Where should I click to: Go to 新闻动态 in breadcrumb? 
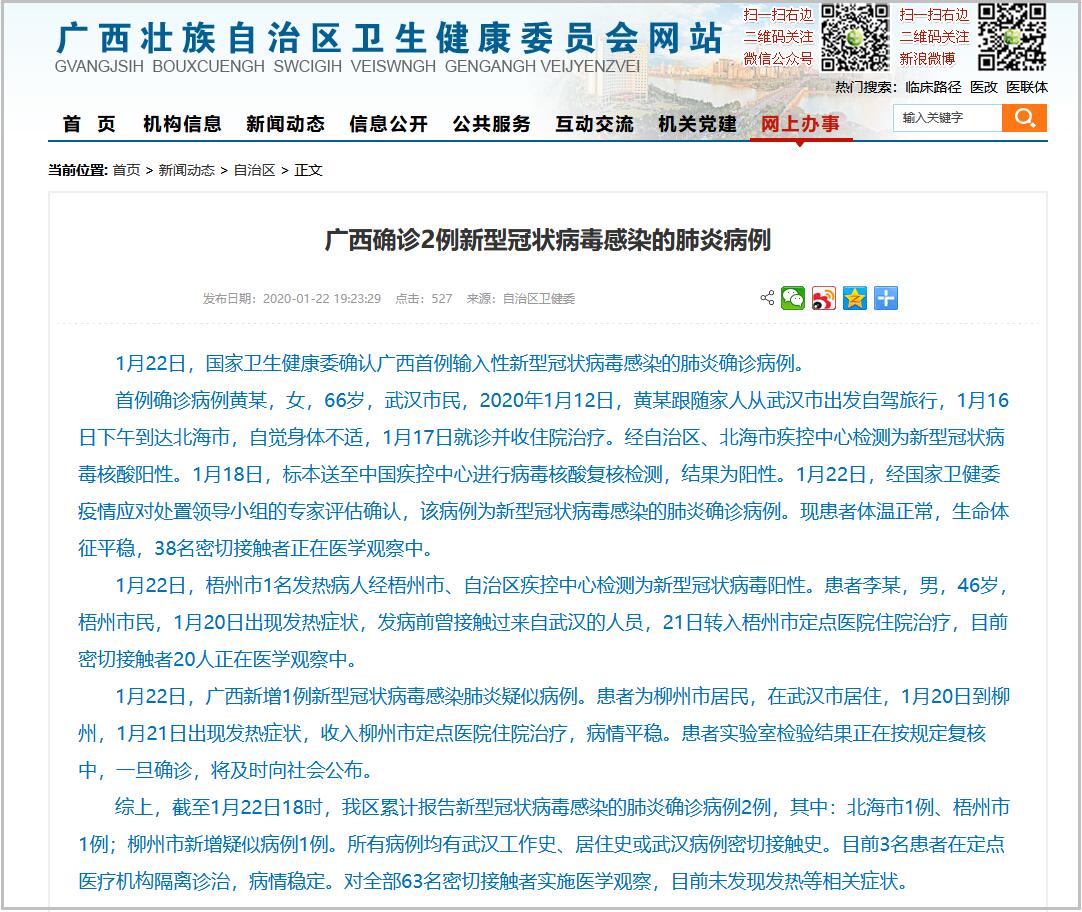[186, 170]
